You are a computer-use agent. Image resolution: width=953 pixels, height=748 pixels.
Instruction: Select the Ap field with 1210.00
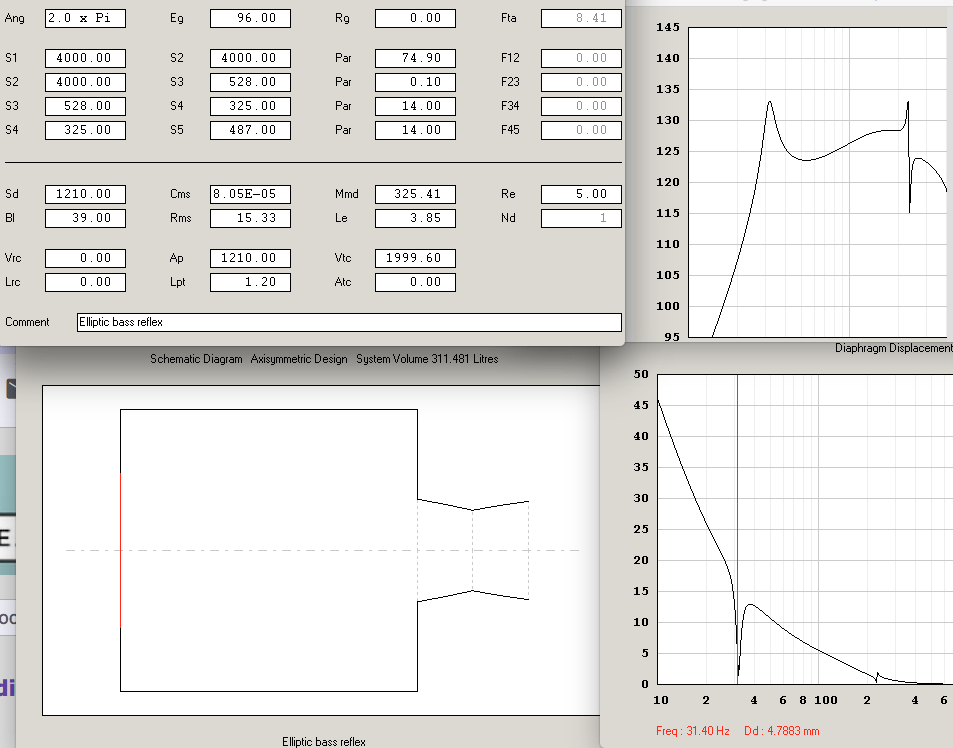pos(250,258)
